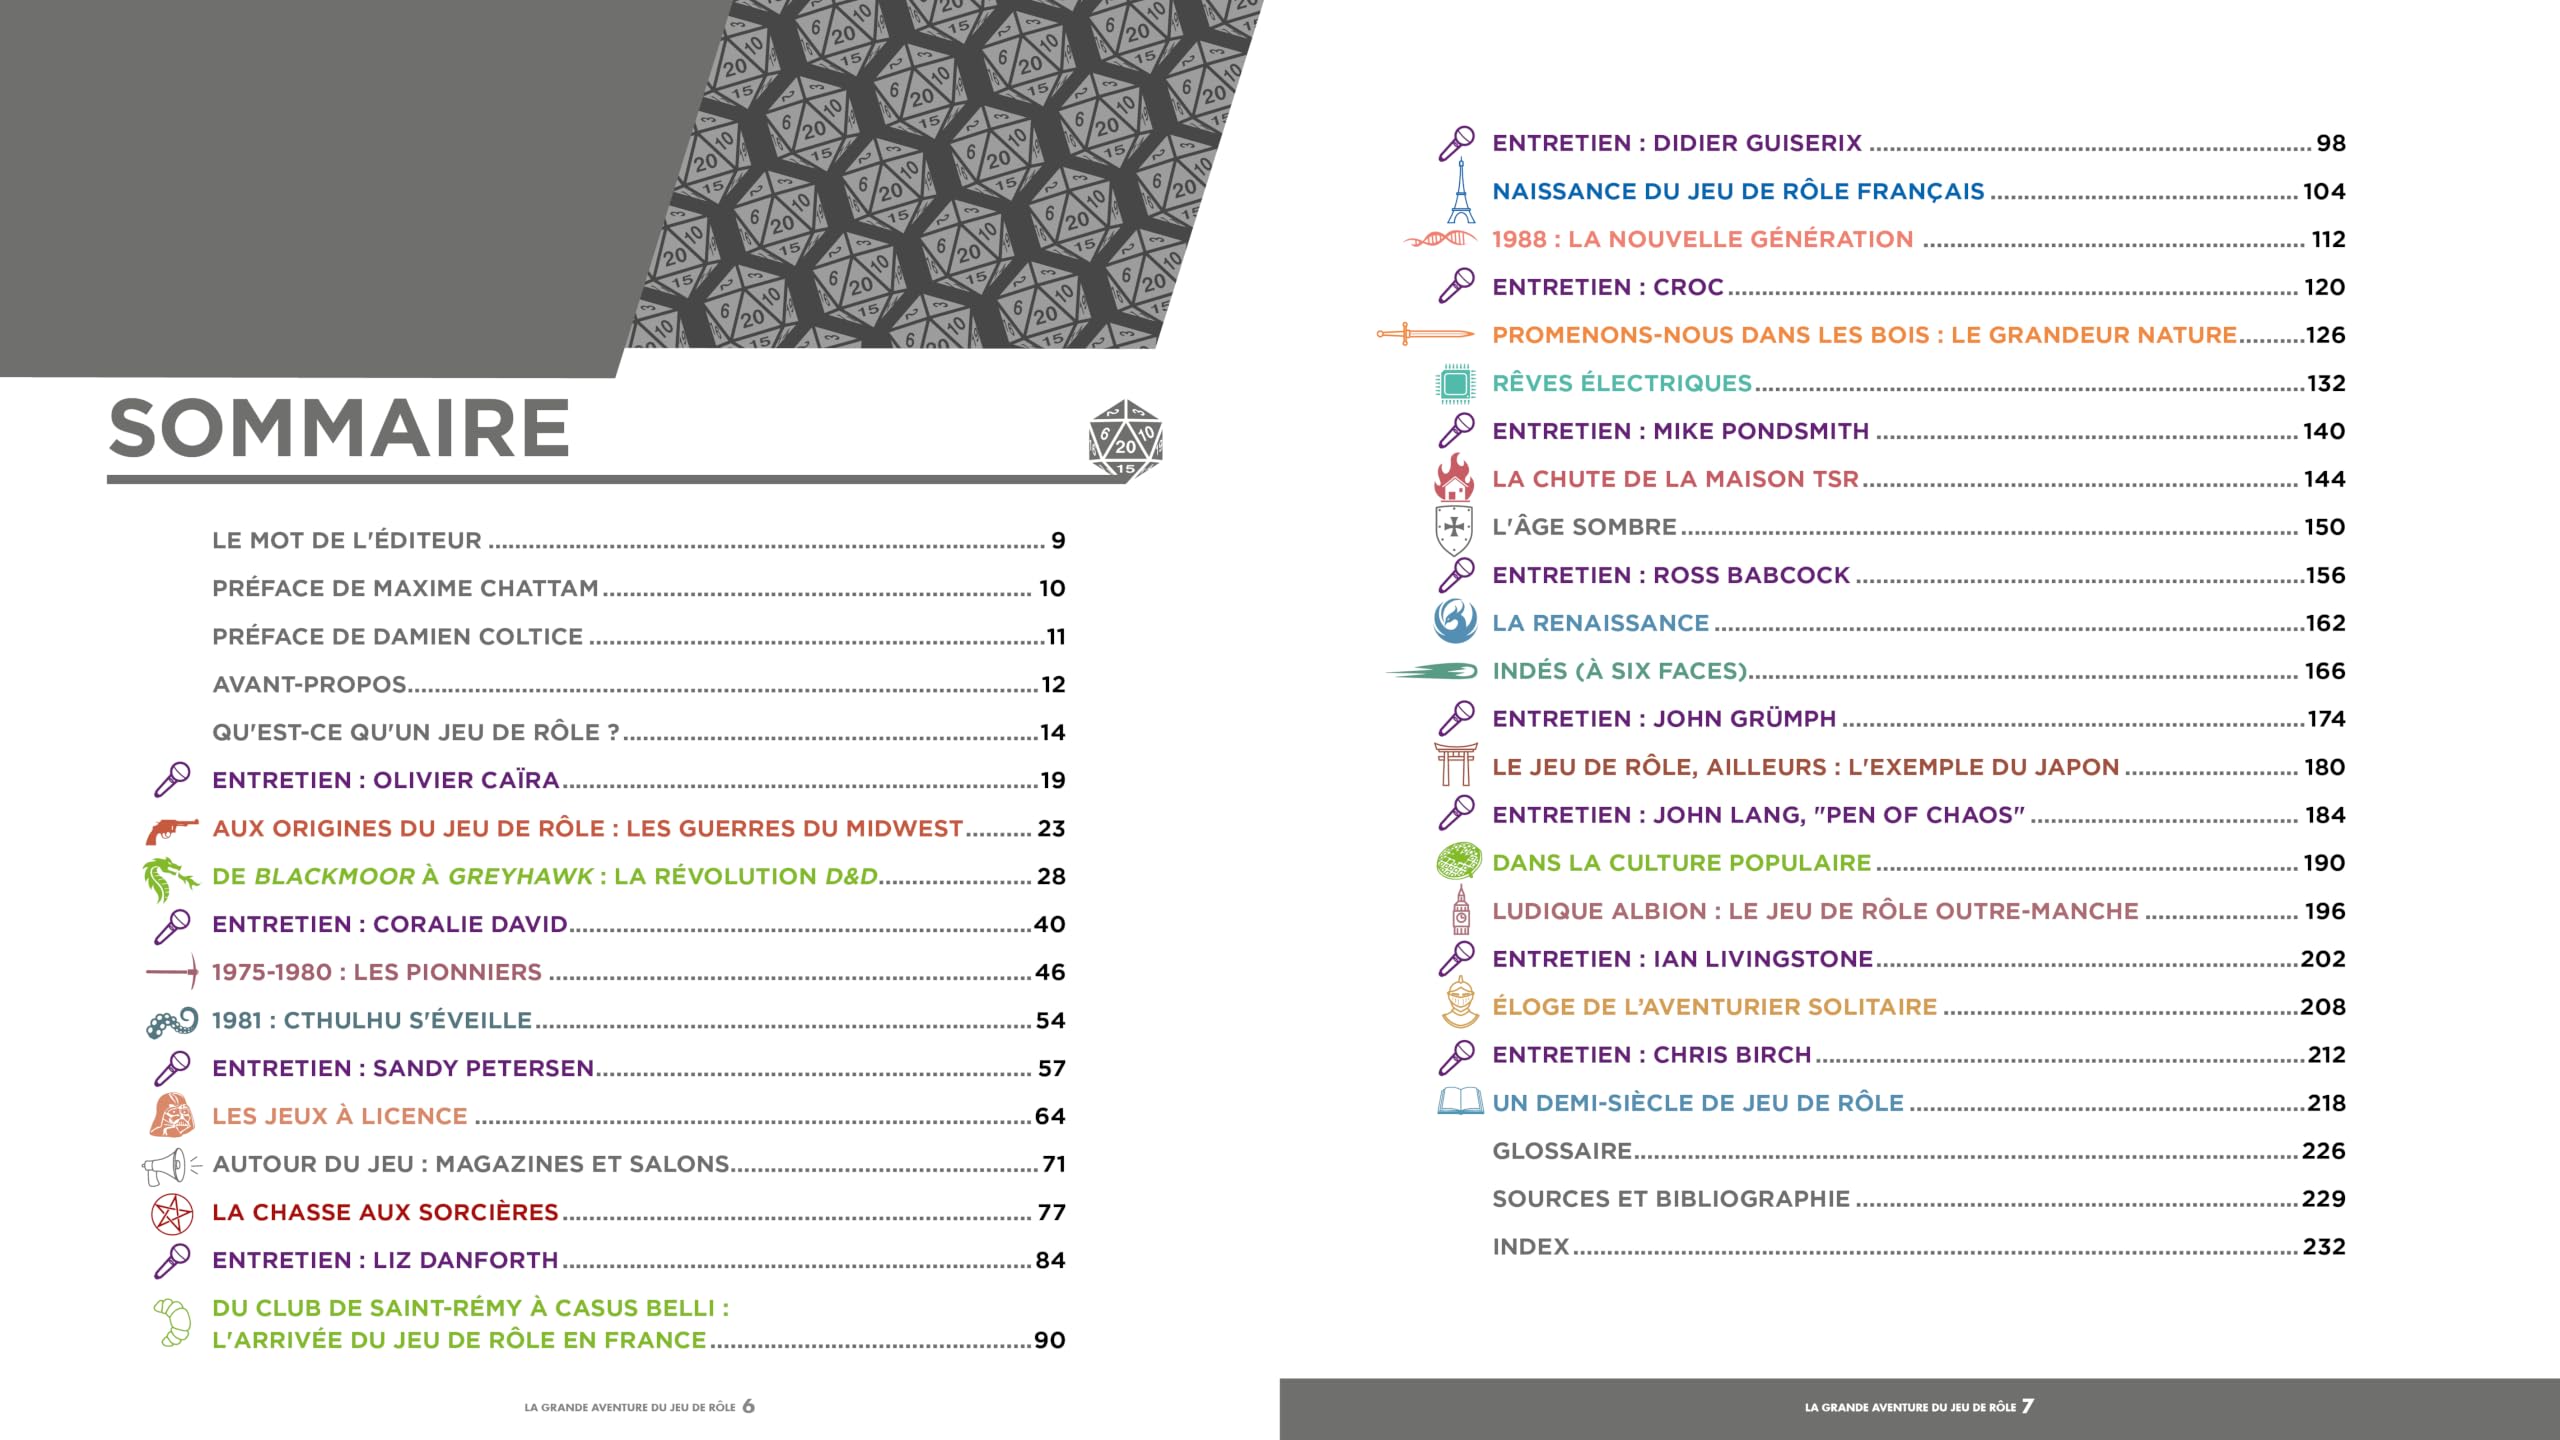Viewport: 2560px width, 1440px height.
Task: Click the knight helmet icon beside Aventurier solitaire
Action: [1460, 1003]
